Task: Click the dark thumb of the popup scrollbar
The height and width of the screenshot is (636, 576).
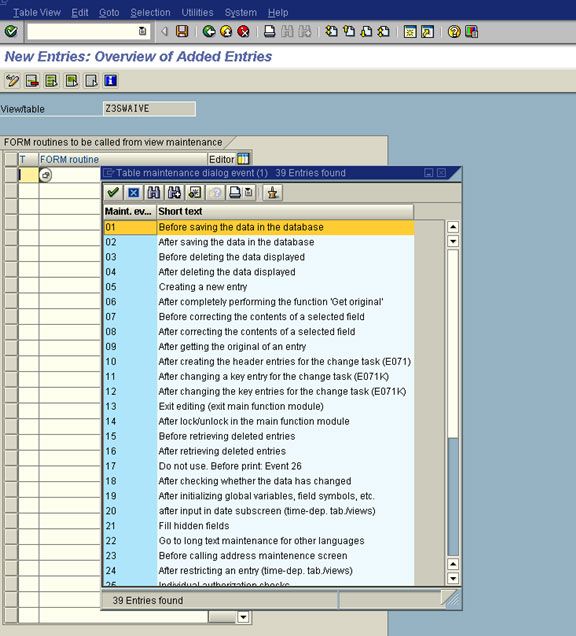Action: pos(453,497)
